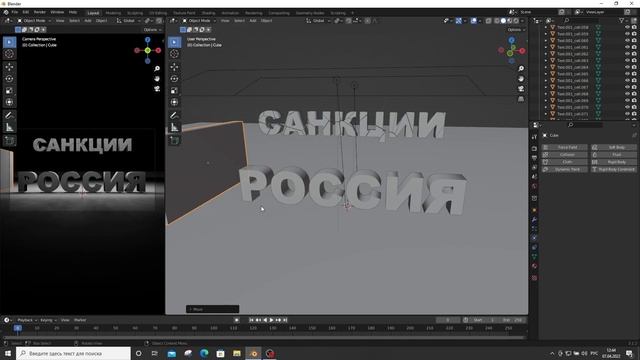Open the Texture properties tab icon
The width and height of the screenshot is (640, 360).
534,278
